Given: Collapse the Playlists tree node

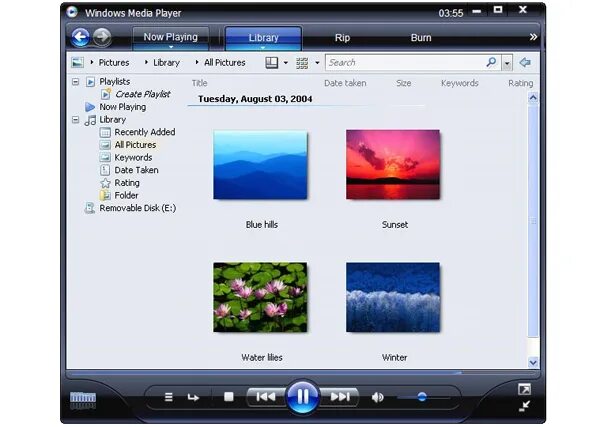Looking at the screenshot, I should (x=76, y=81).
